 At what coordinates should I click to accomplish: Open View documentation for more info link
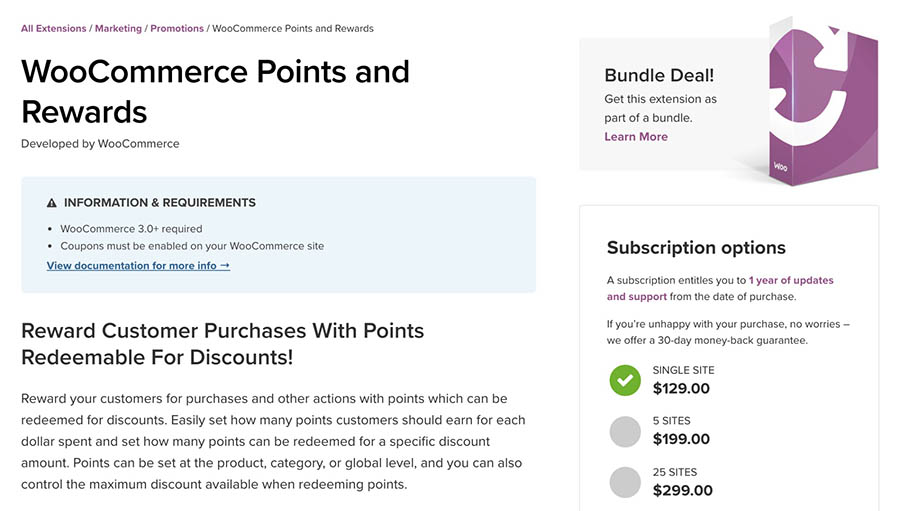[138, 266]
